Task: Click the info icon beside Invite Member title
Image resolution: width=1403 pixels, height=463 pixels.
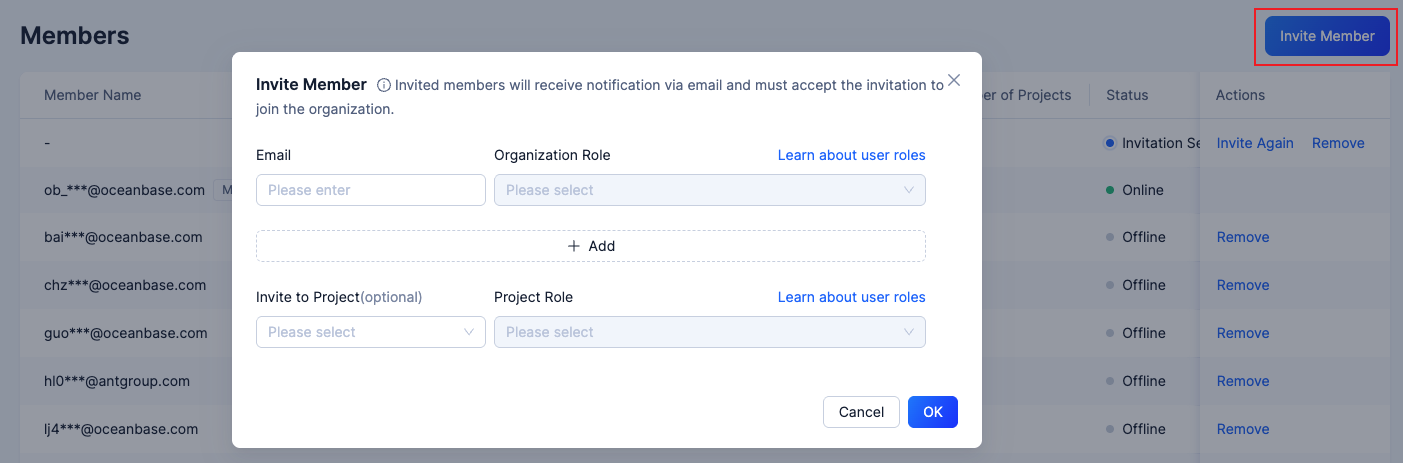Action: pyautogui.click(x=383, y=86)
